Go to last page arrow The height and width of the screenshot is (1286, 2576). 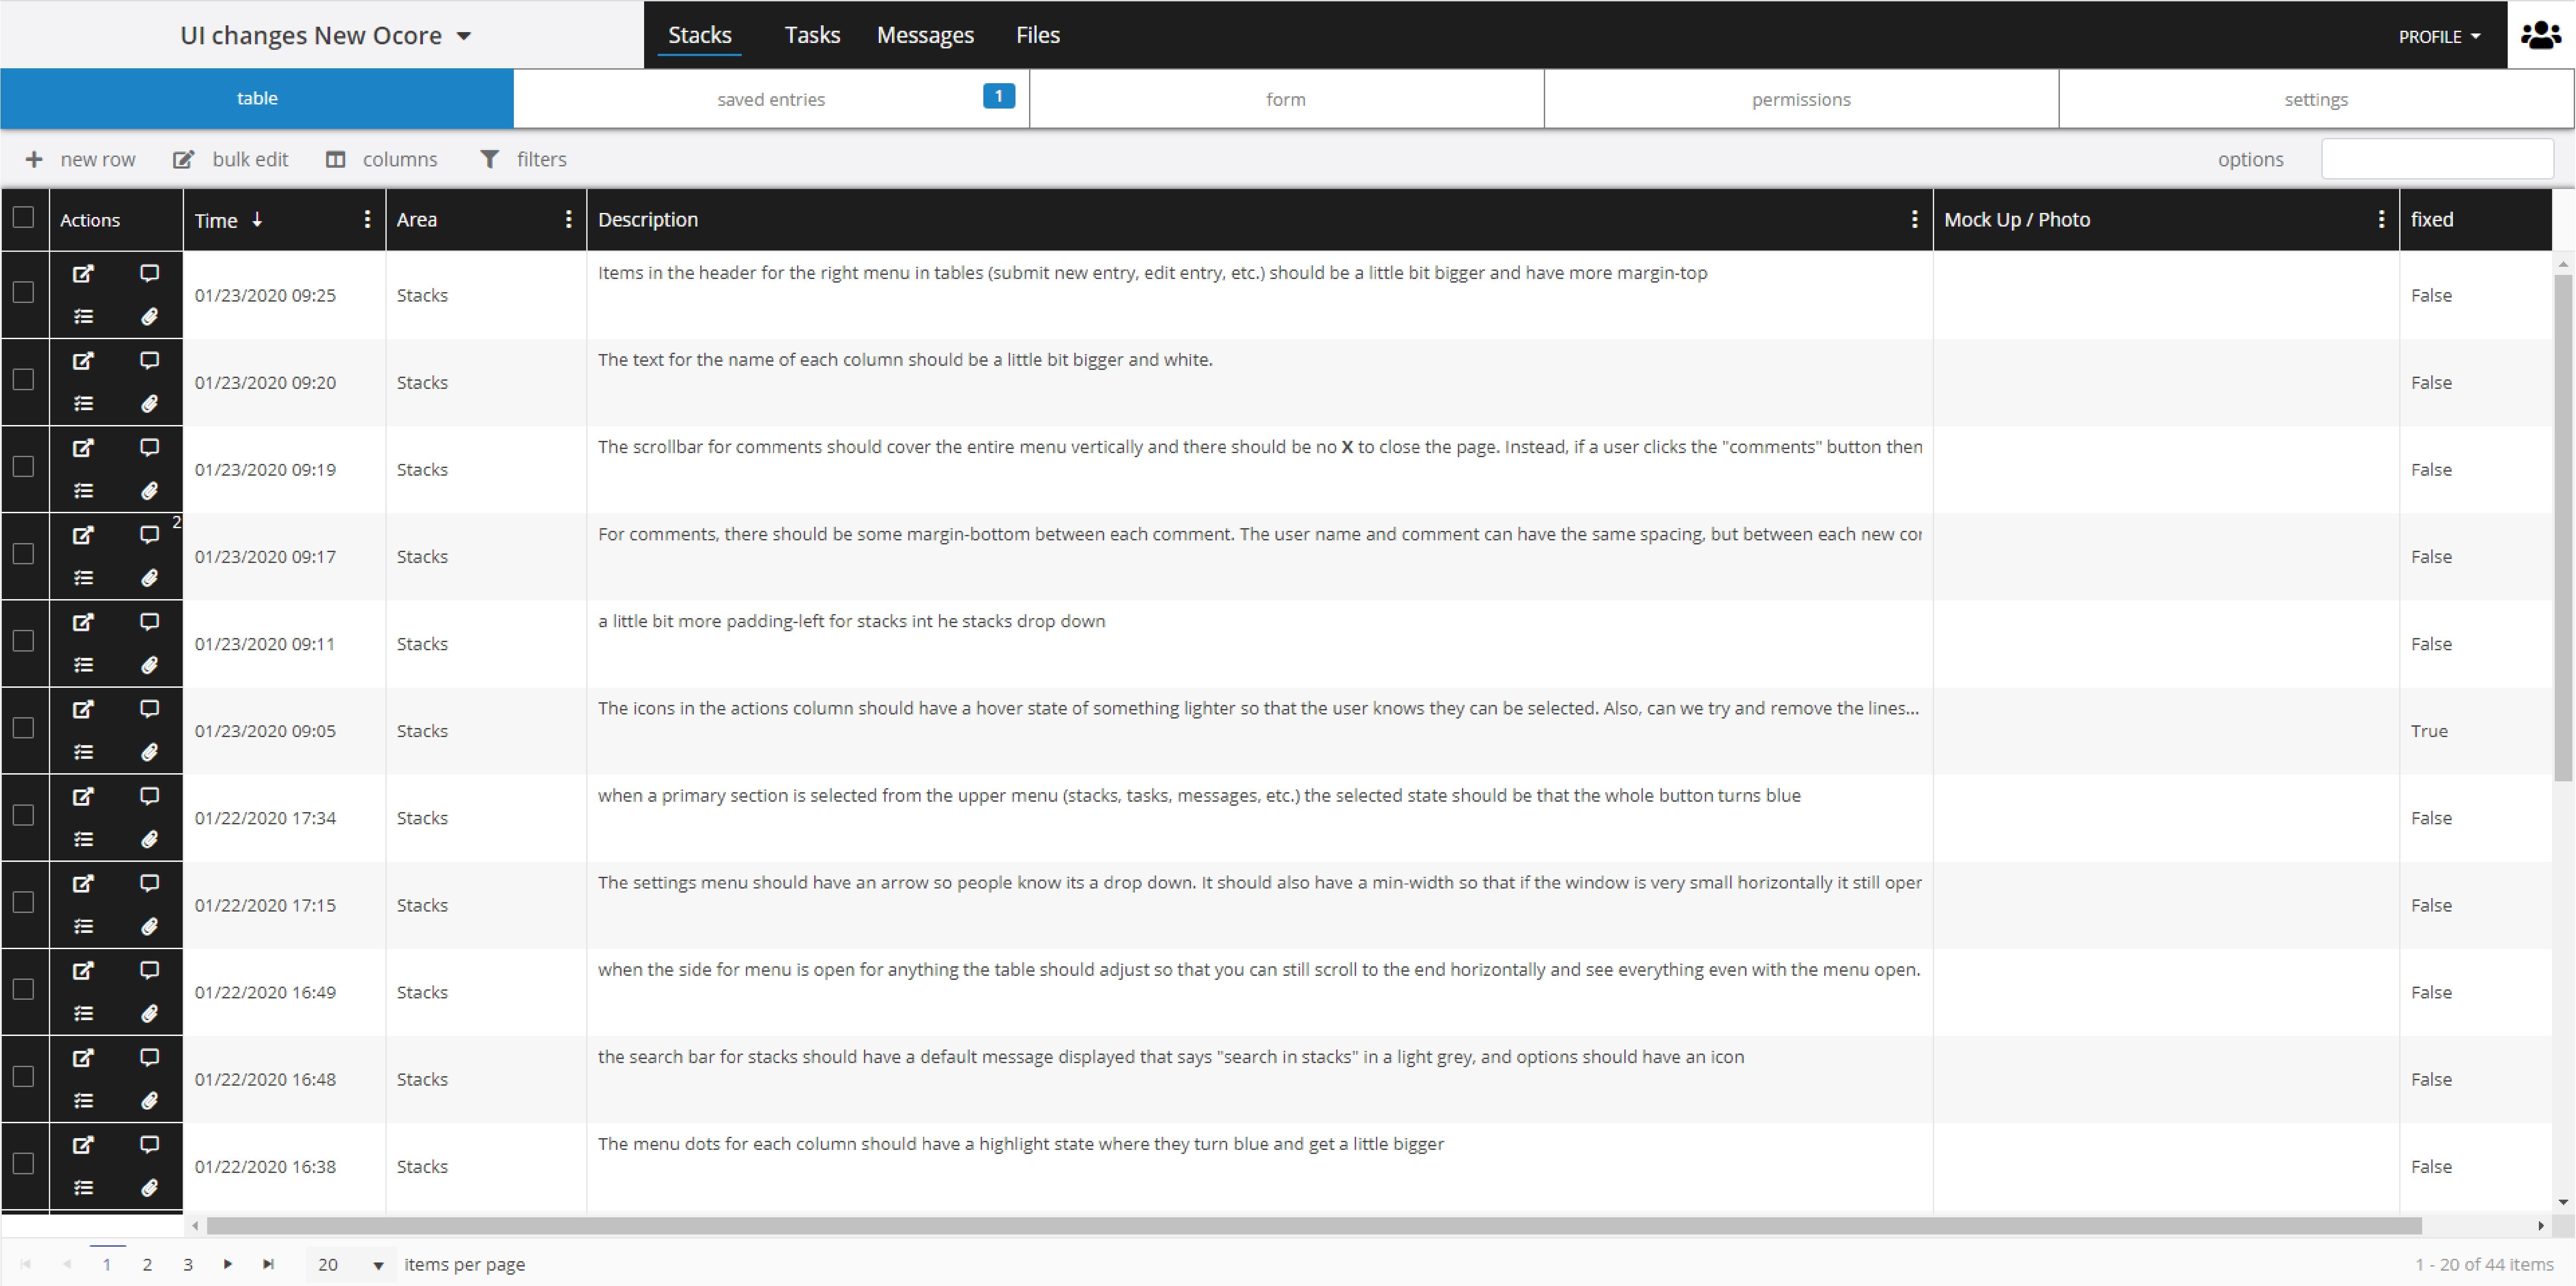pyautogui.click(x=268, y=1264)
